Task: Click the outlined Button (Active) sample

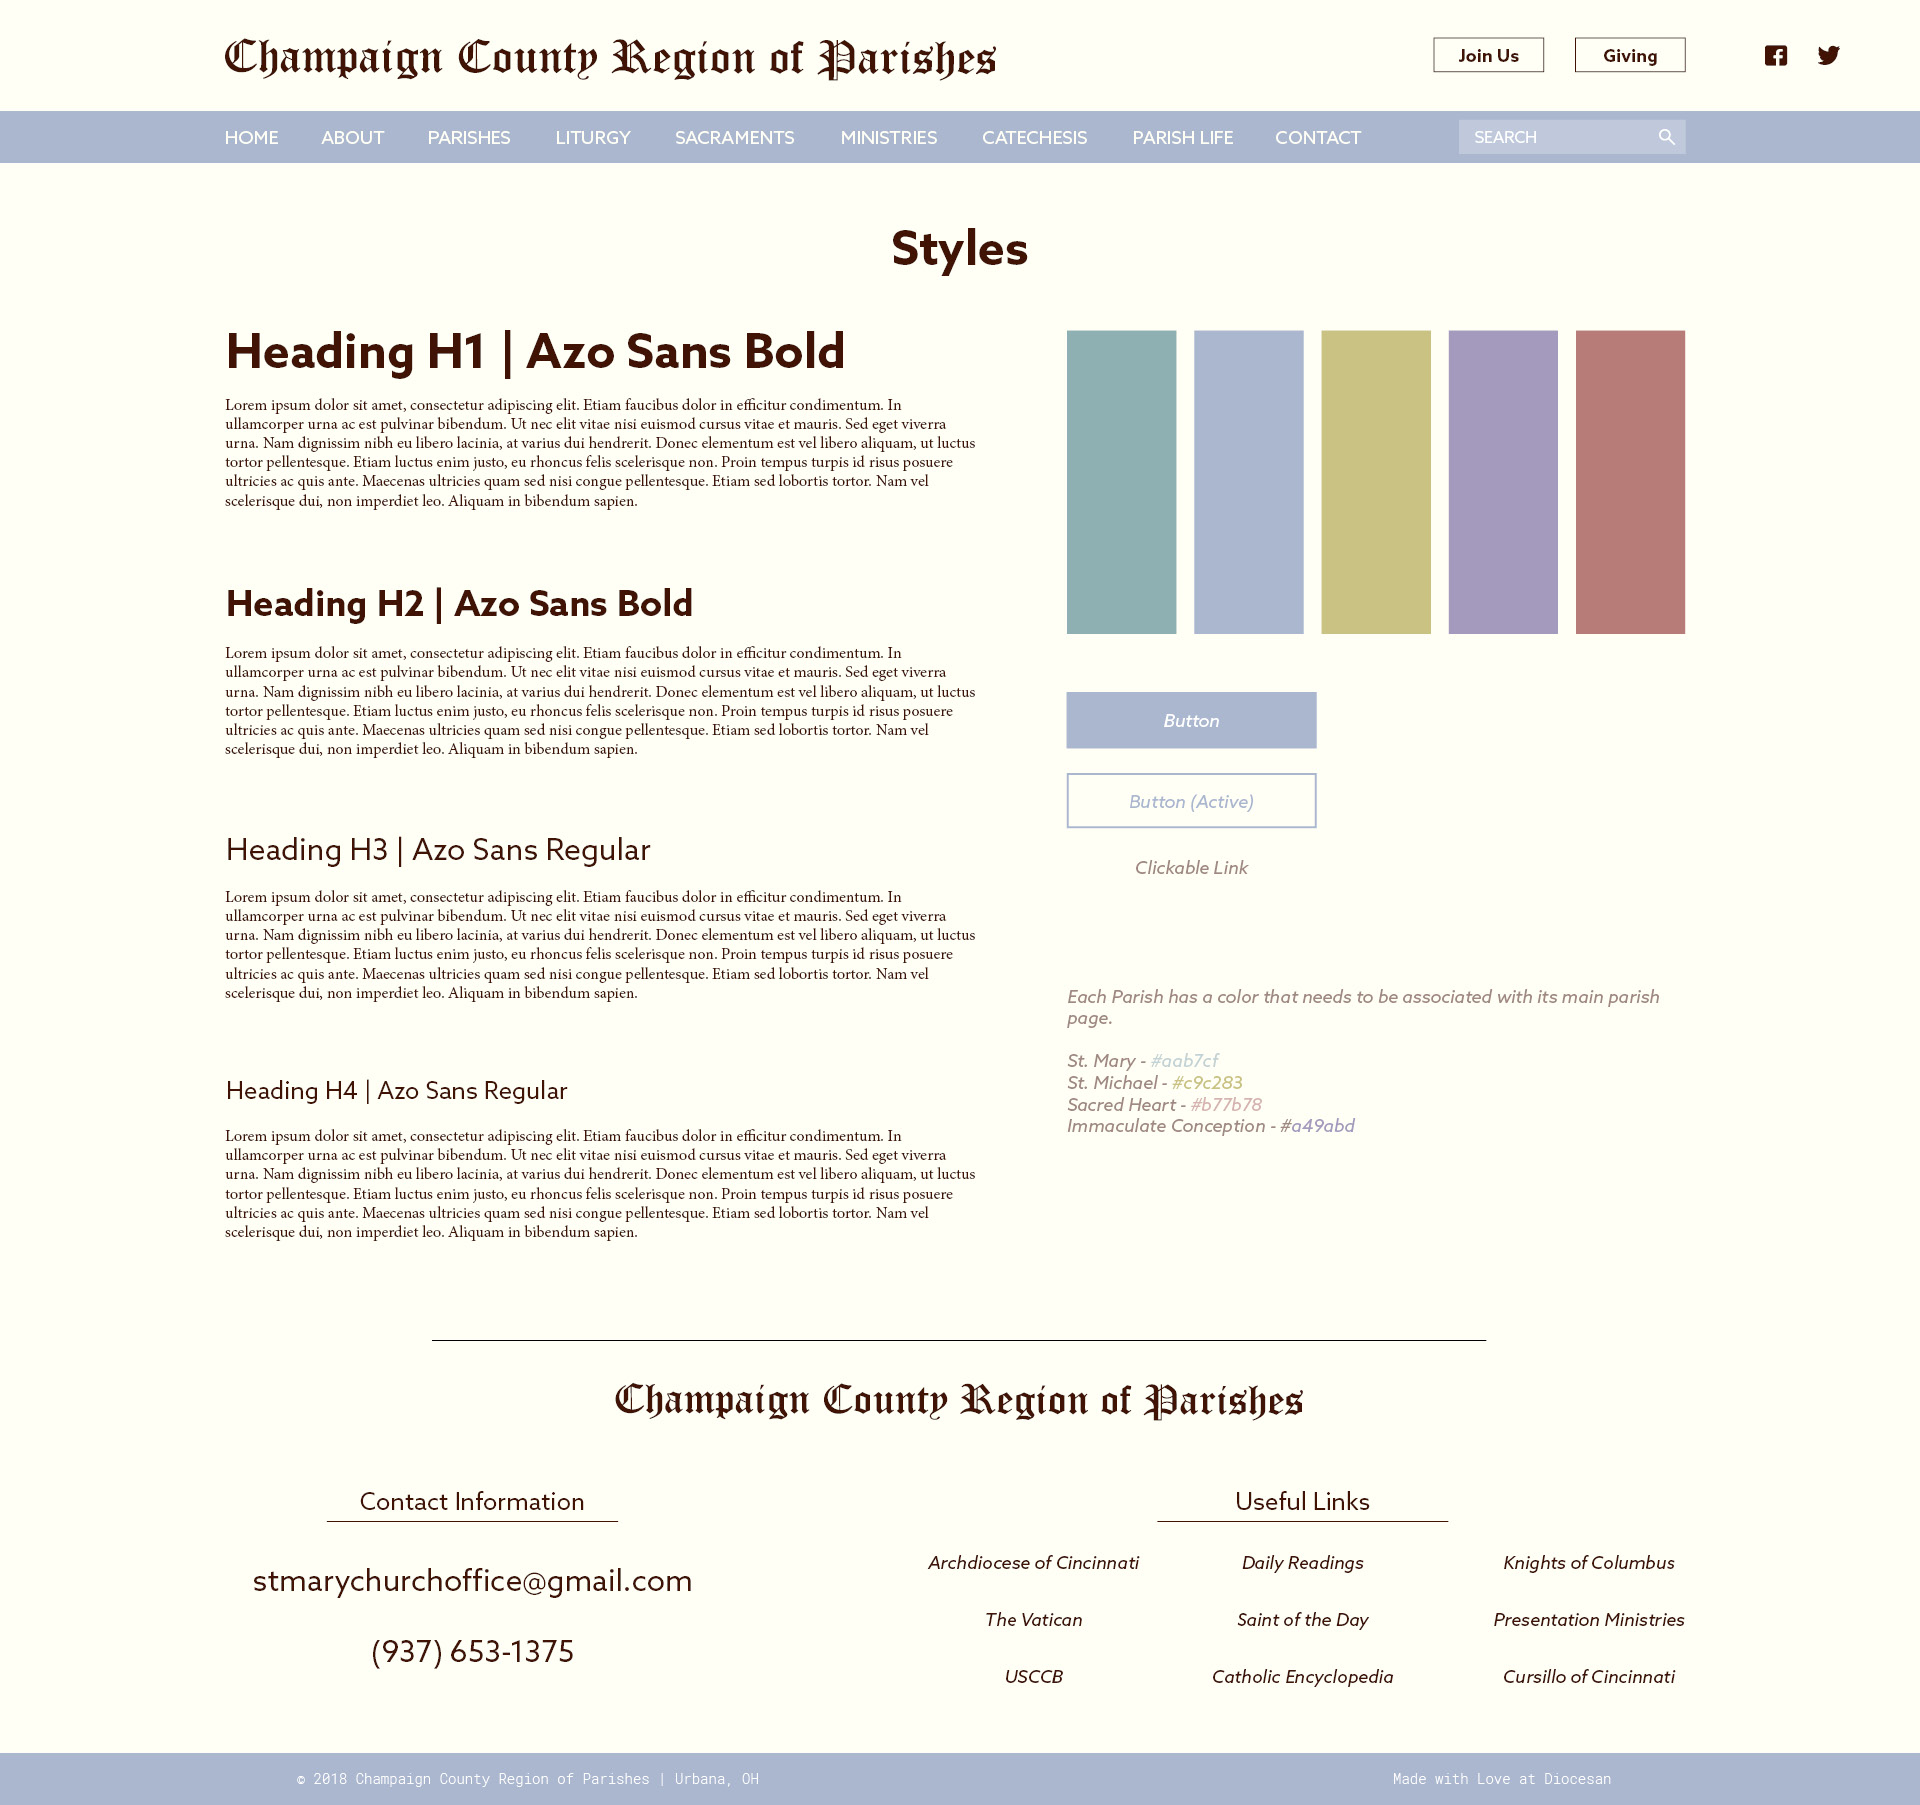Action: tap(1191, 801)
